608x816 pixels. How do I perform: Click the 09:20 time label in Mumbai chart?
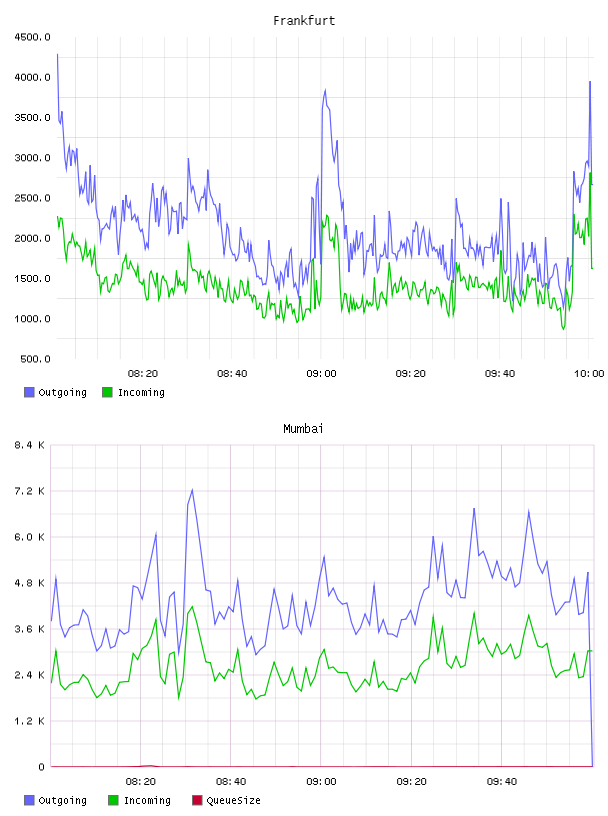point(411,782)
